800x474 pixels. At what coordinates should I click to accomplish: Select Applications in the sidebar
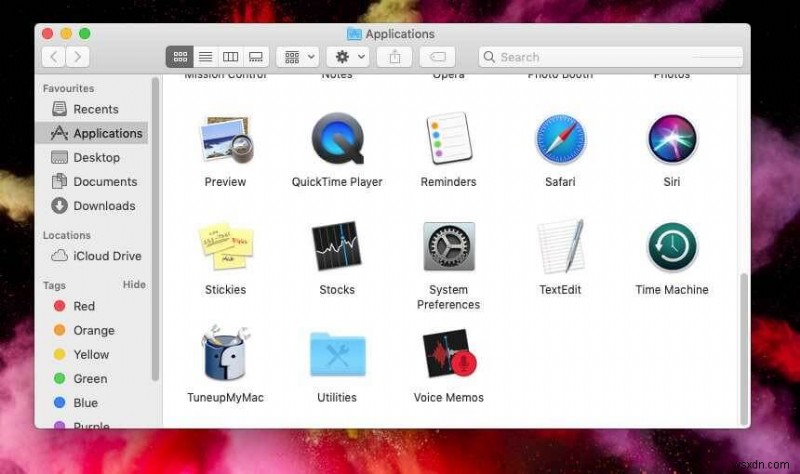(92, 133)
